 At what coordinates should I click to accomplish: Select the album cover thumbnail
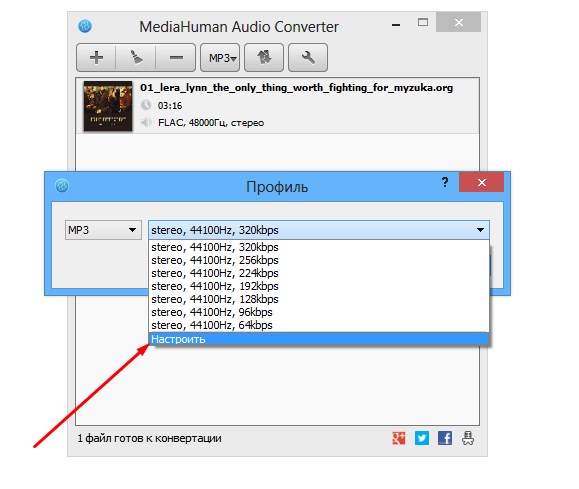coord(107,106)
